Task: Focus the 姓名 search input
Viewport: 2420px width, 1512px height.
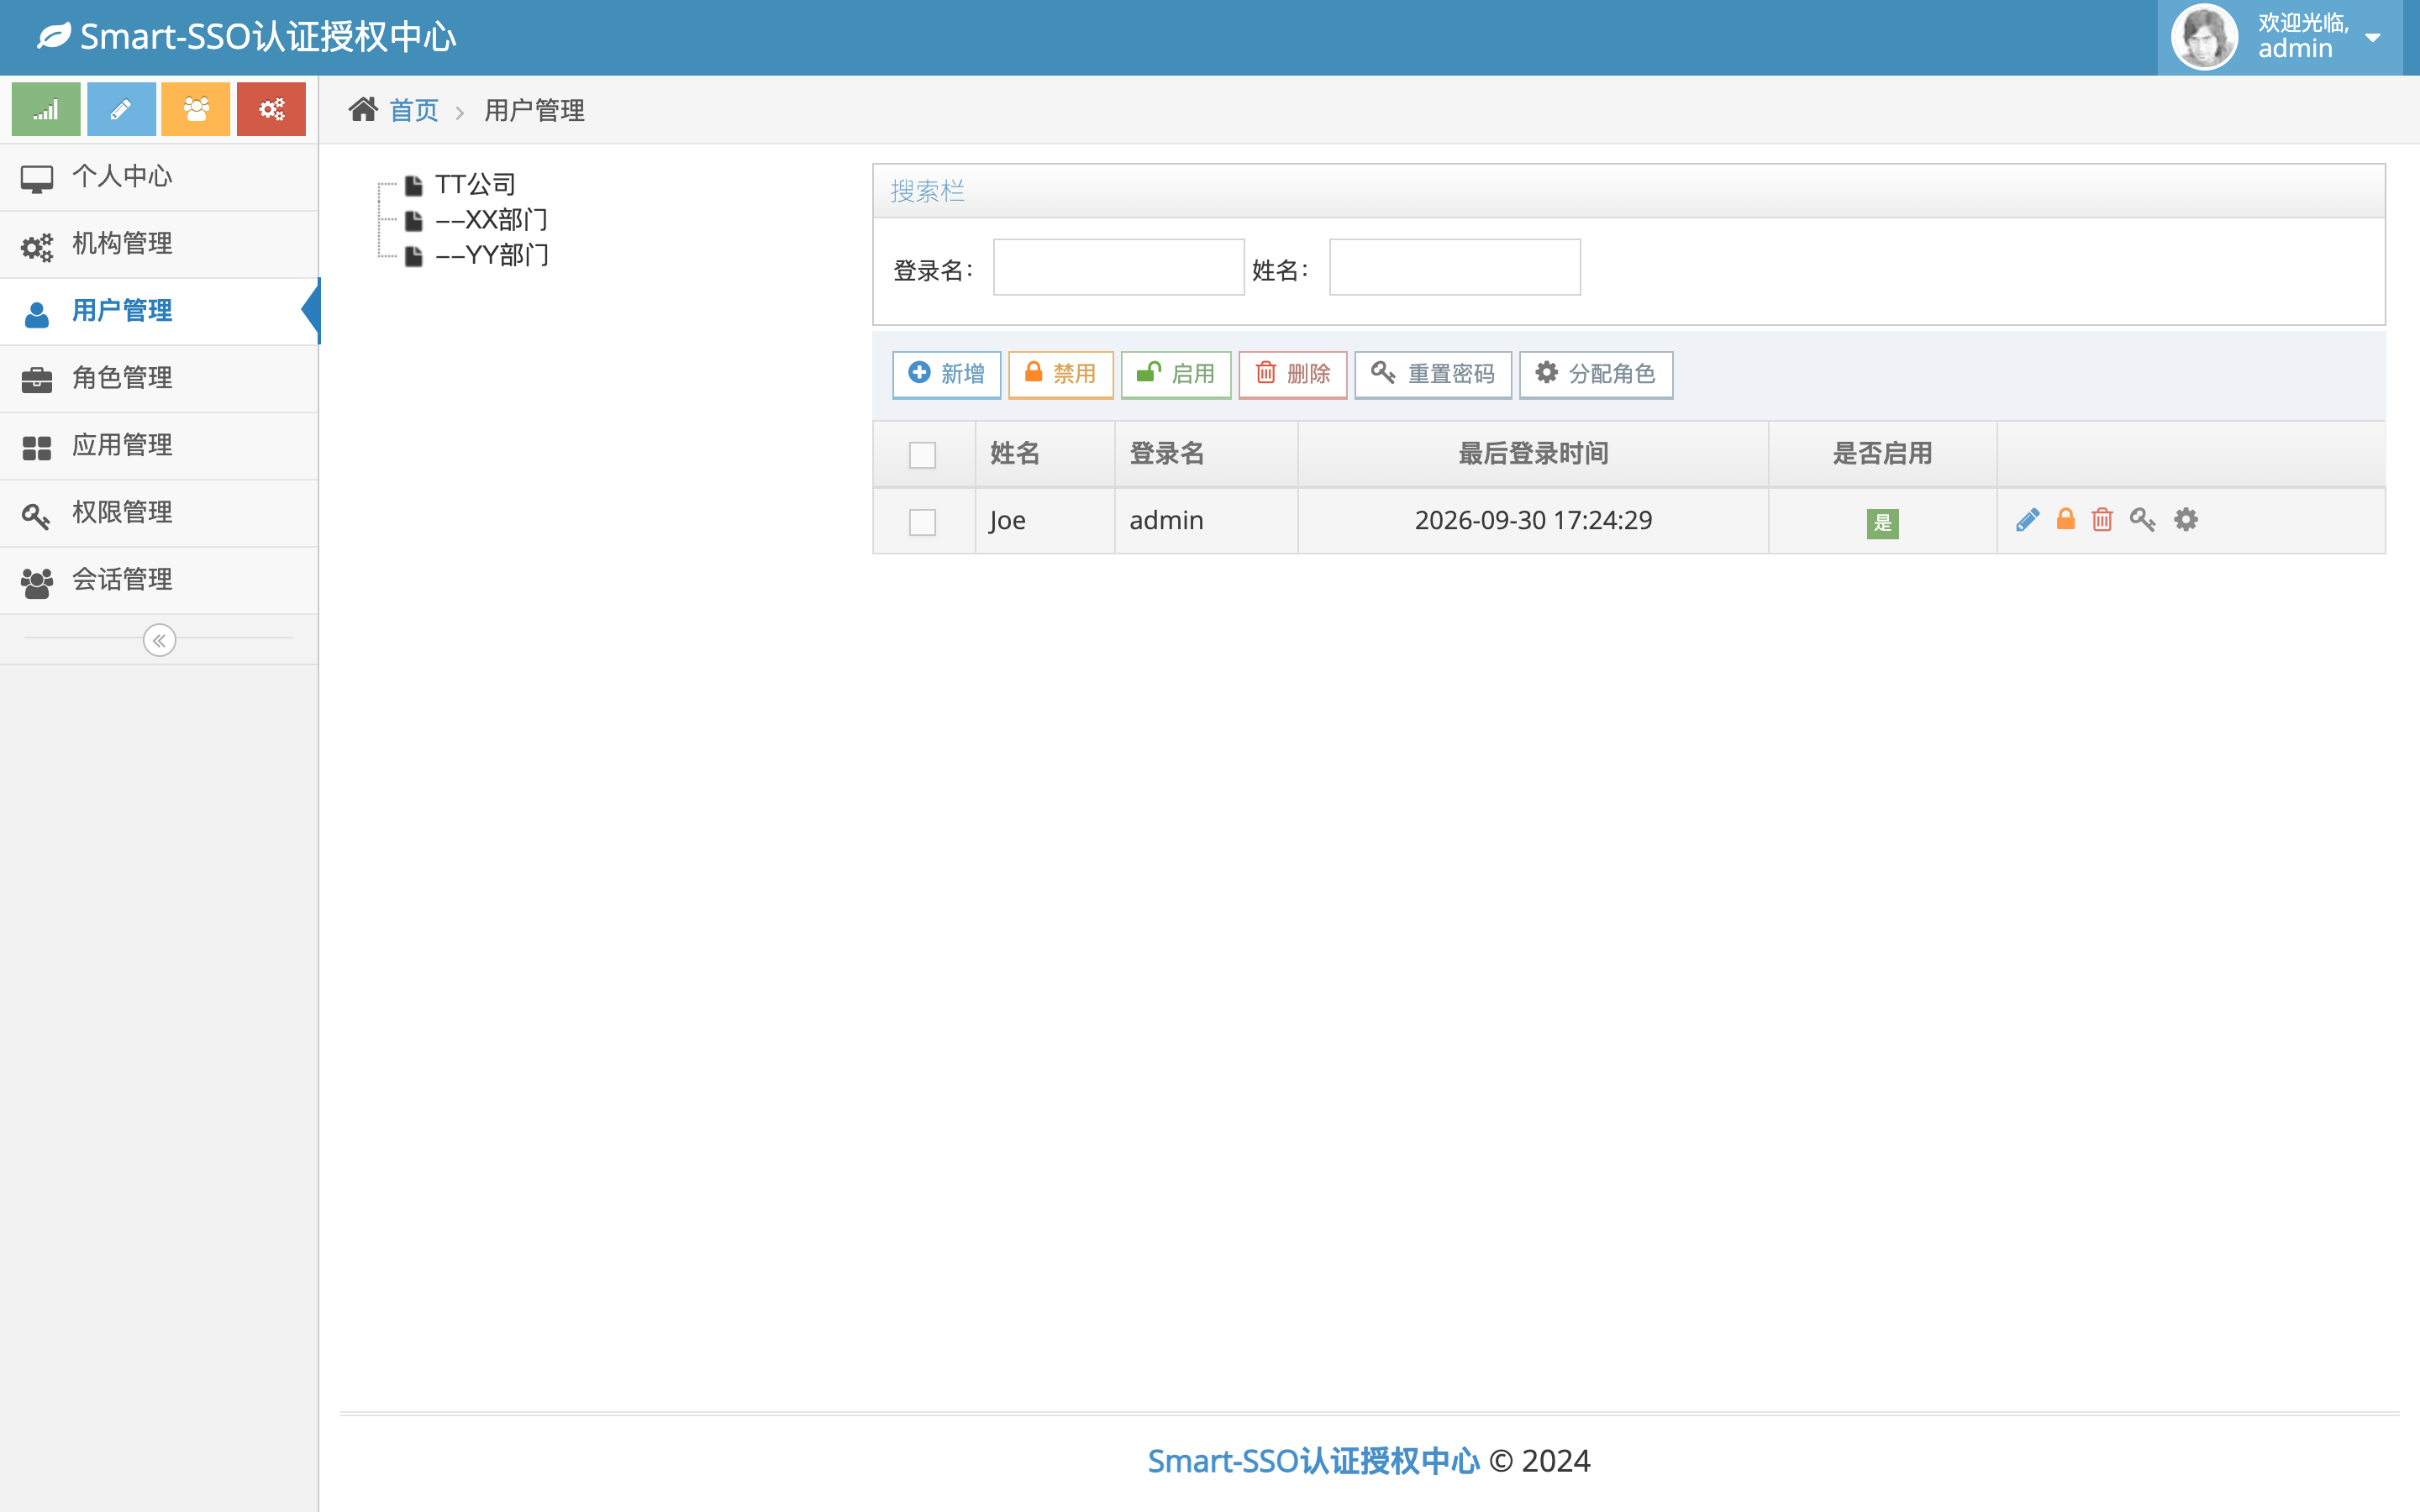Action: click(1454, 267)
